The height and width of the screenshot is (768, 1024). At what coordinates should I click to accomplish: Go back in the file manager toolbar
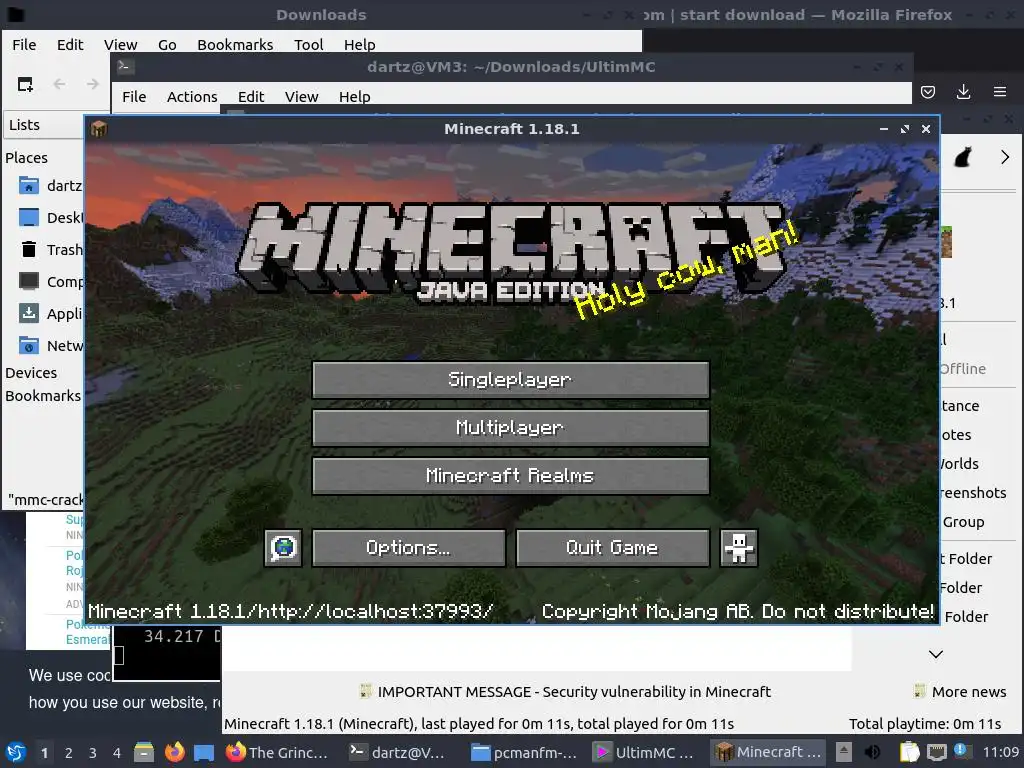59,84
